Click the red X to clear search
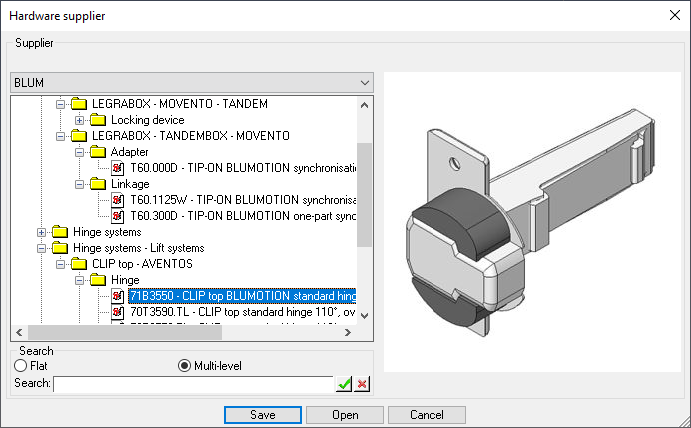 click(x=362, y=384)
